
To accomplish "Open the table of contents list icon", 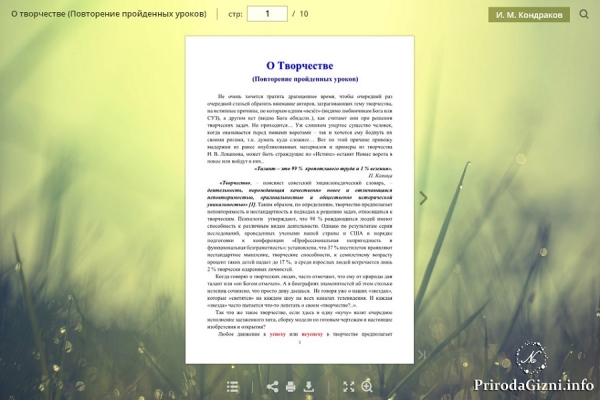I will [x=233, y=387].
